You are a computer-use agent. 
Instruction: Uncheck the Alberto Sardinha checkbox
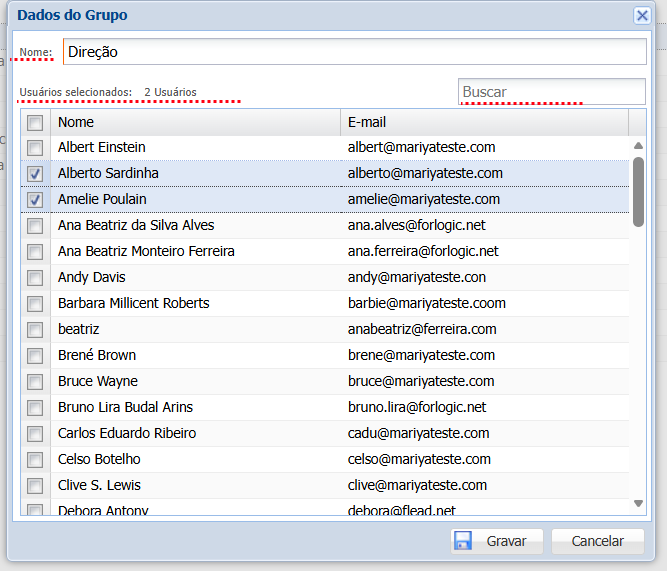[x=35, y=173]
